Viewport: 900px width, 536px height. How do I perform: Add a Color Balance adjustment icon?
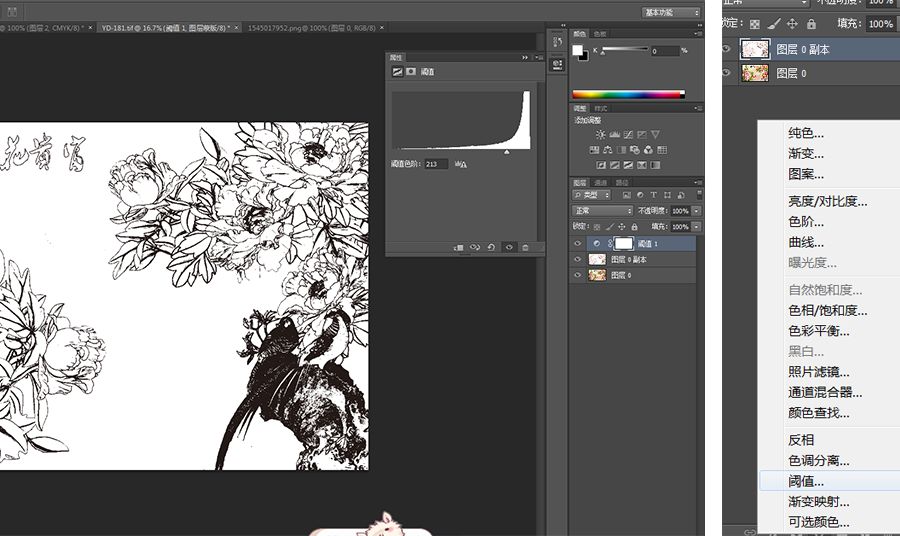click(x=608, y=150)
